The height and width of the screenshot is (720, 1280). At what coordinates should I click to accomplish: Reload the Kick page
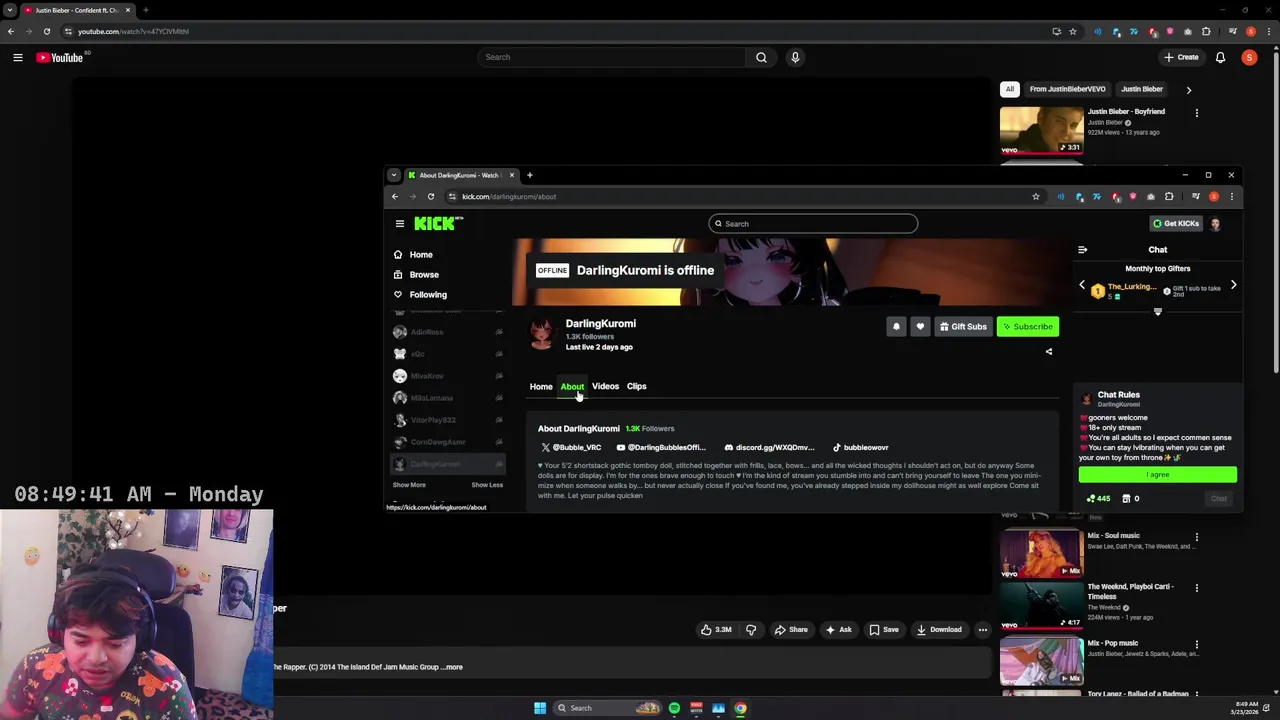431,197
